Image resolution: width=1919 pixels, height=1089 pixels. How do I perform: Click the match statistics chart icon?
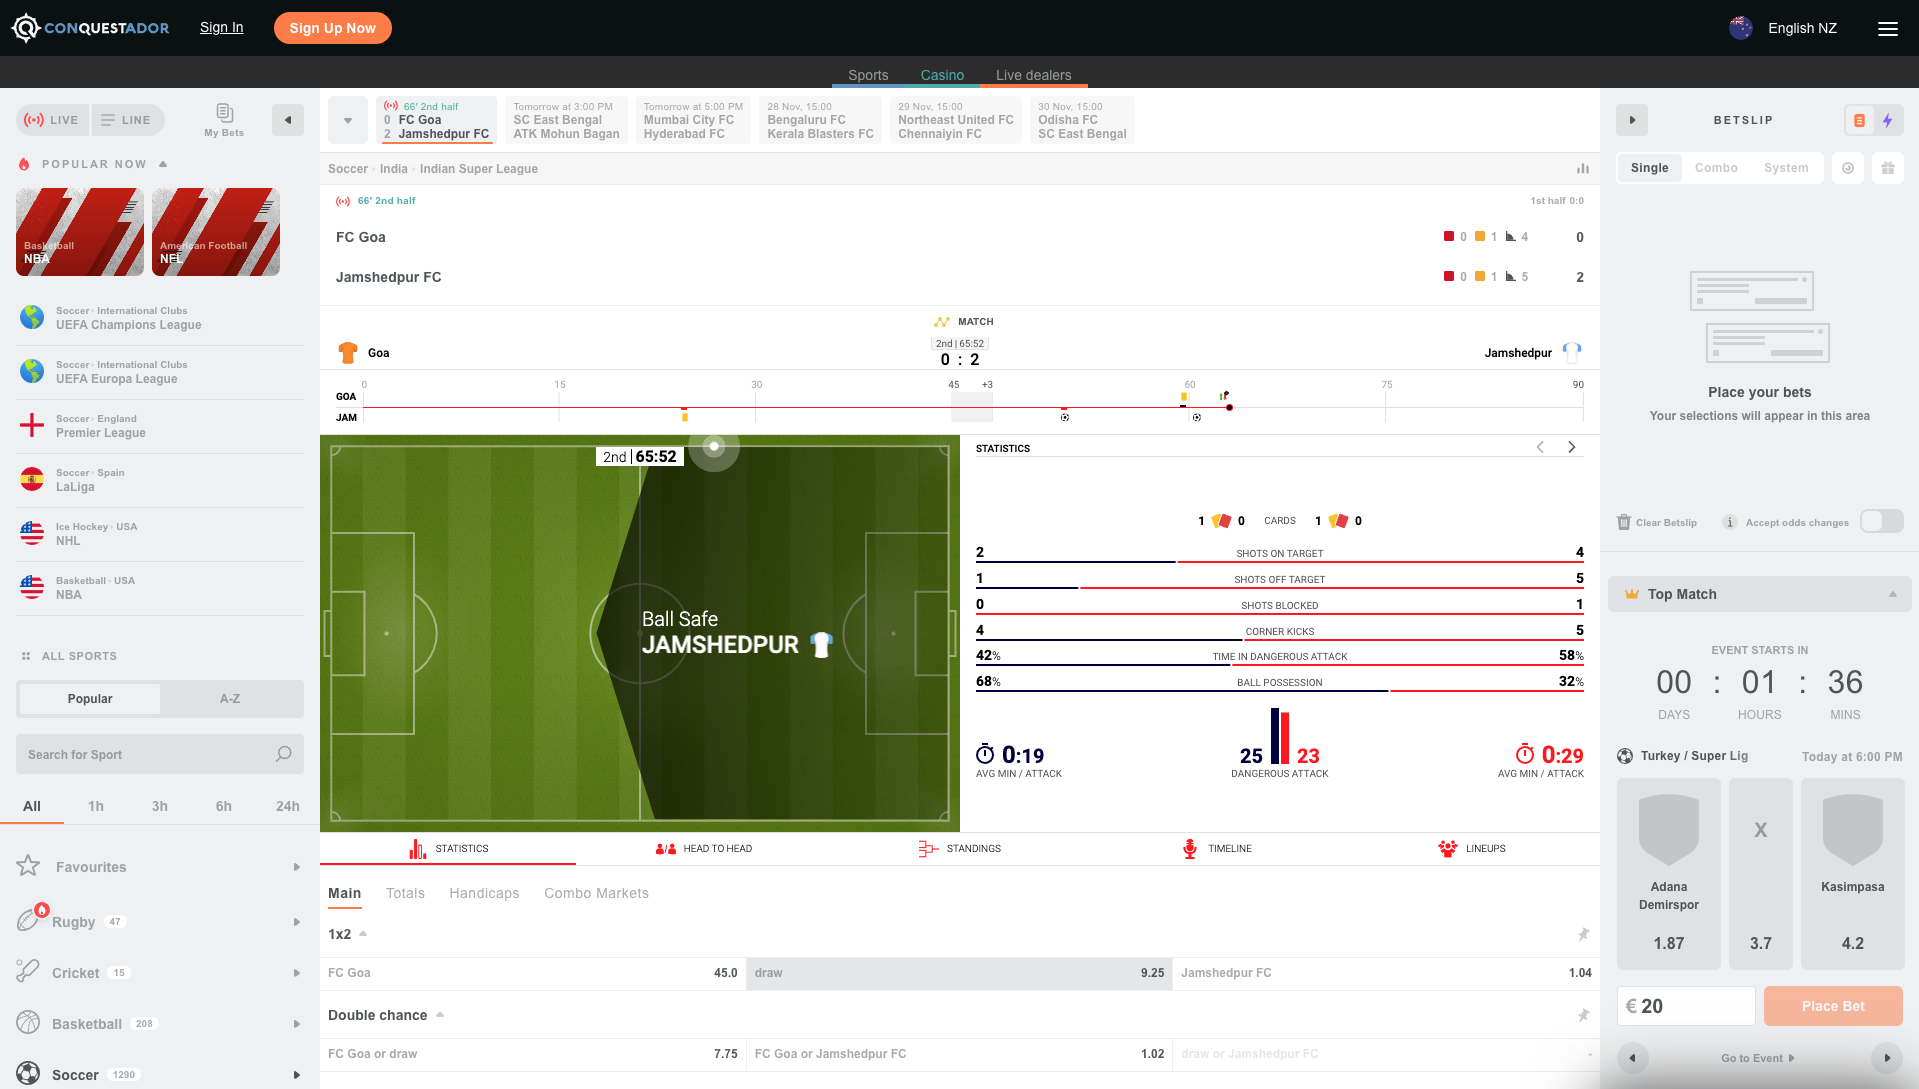(1582, 169)
